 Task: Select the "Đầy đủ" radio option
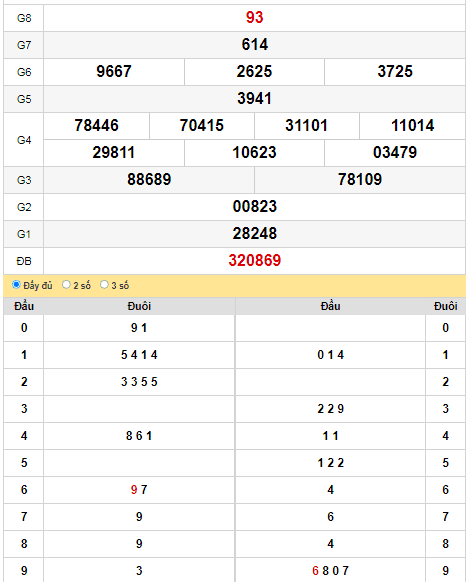(x=16, y=285)
